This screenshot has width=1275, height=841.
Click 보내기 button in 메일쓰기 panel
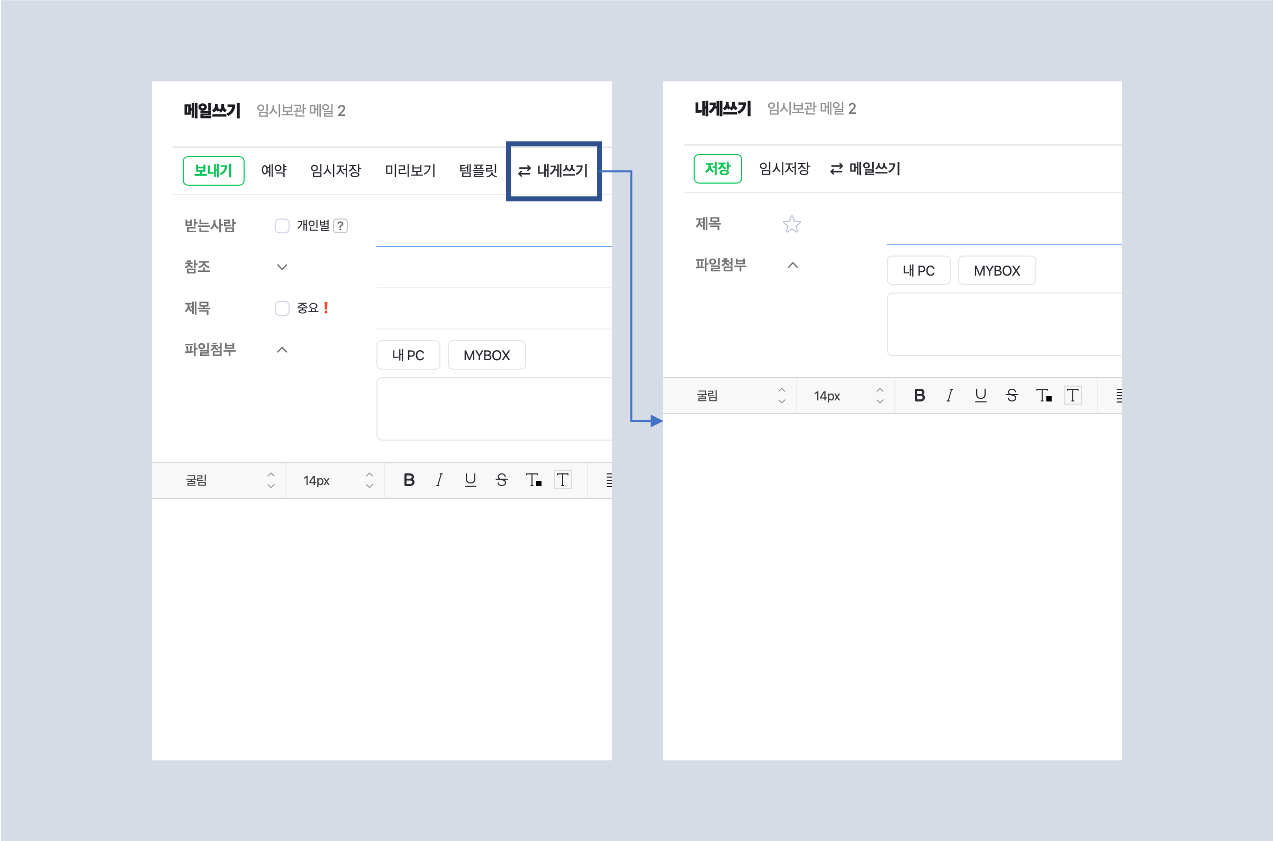(x=213, y=170)
